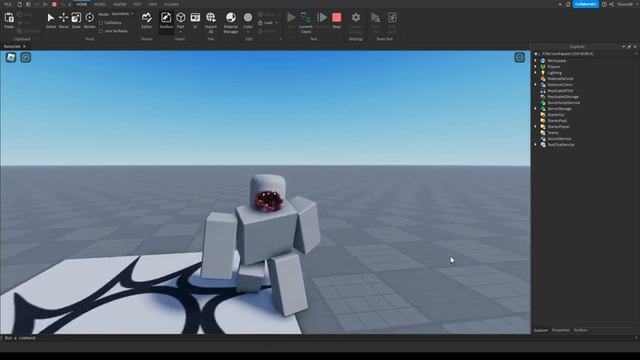Switch to Explorer bottom tab
Viewport: 640px width, 360px height.
tap(541, 330)
